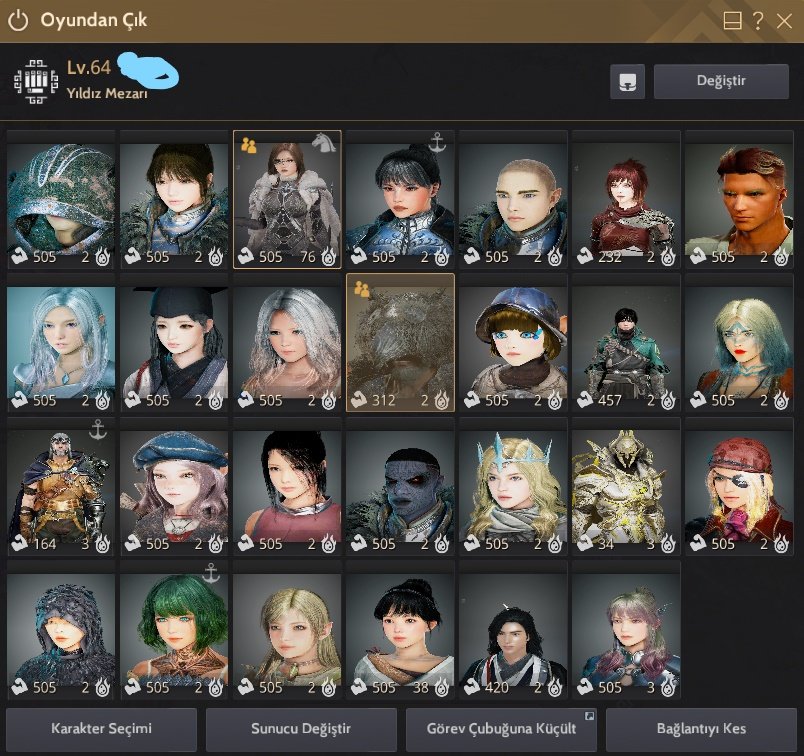Screen dimensions: 804x756
Task: Click the strength icon beside 34
Action: (584, 543)
